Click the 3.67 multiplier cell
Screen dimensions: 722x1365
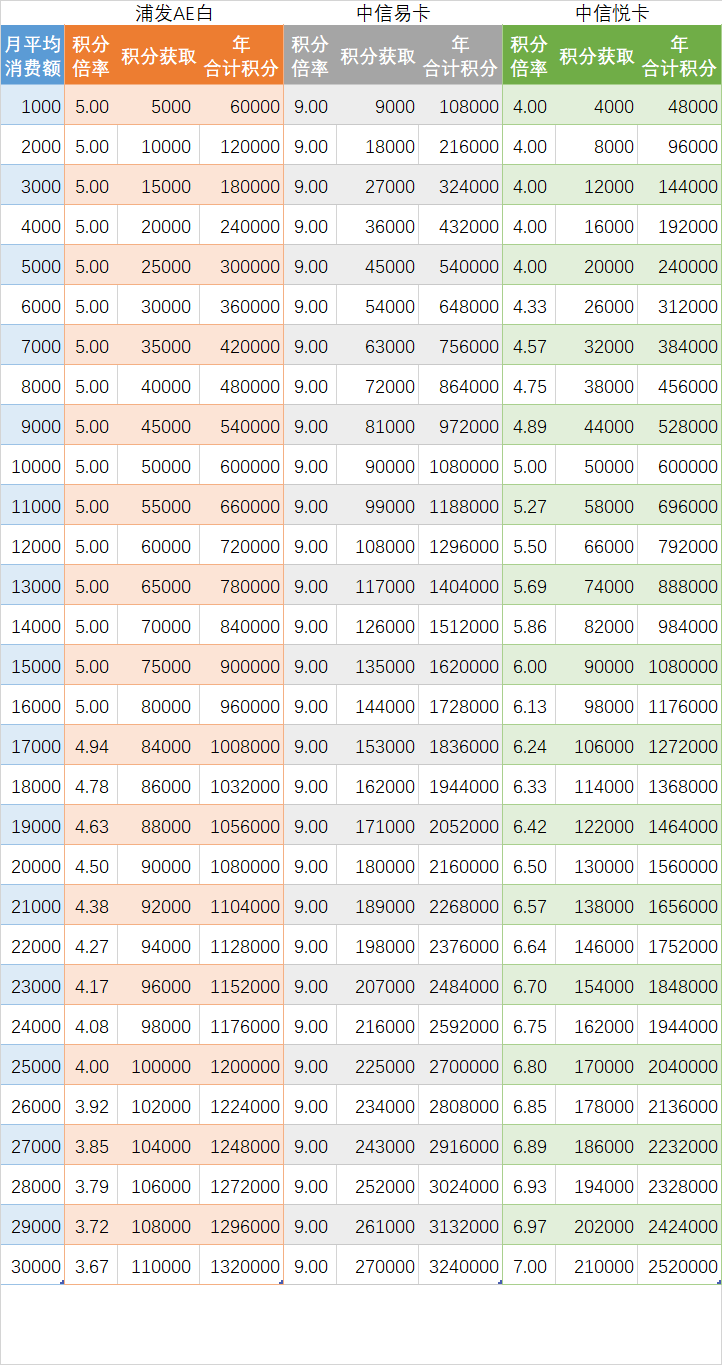pyautogui.click(x=92, y=1266)
